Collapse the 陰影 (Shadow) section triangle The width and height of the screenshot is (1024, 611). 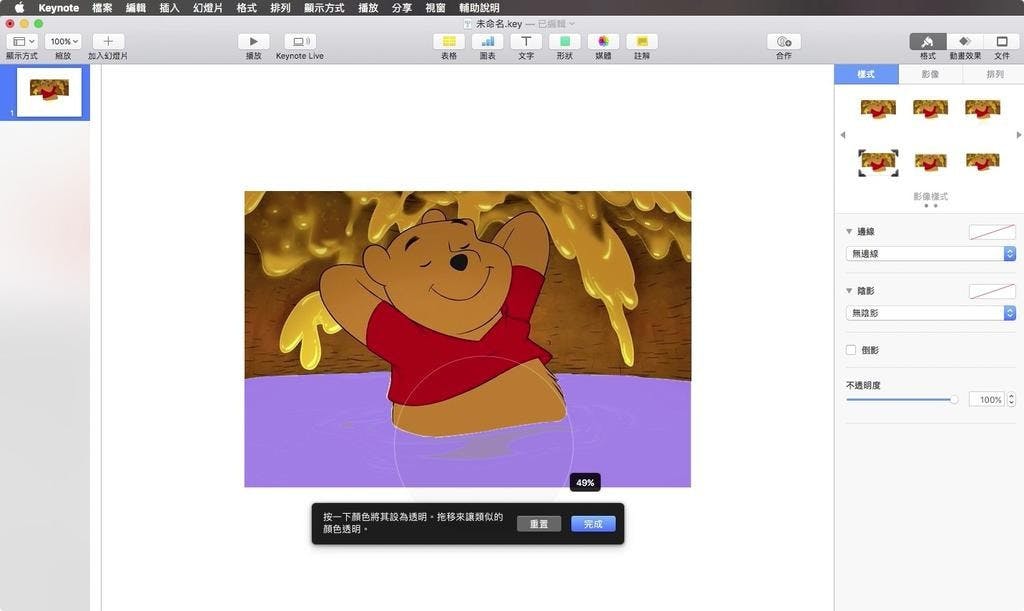[849, 290]
